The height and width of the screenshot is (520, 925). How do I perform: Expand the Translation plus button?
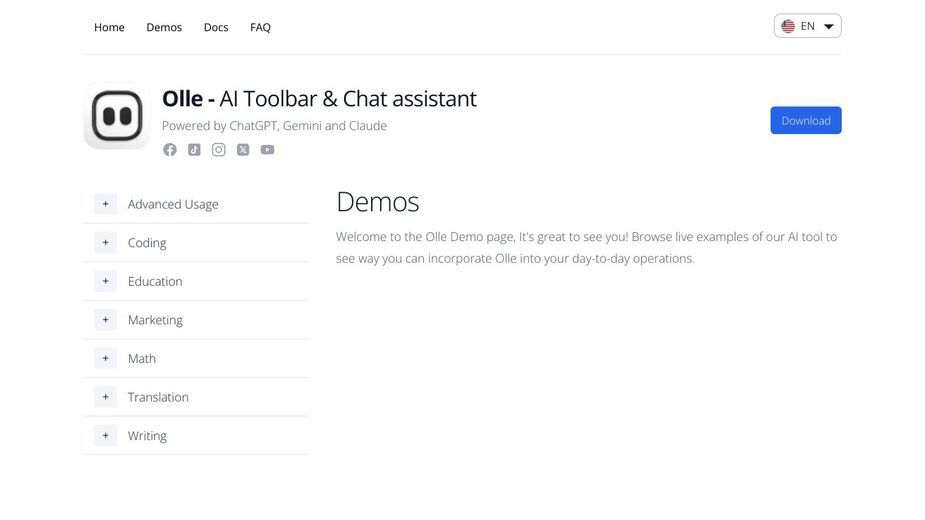click(106, 397)
